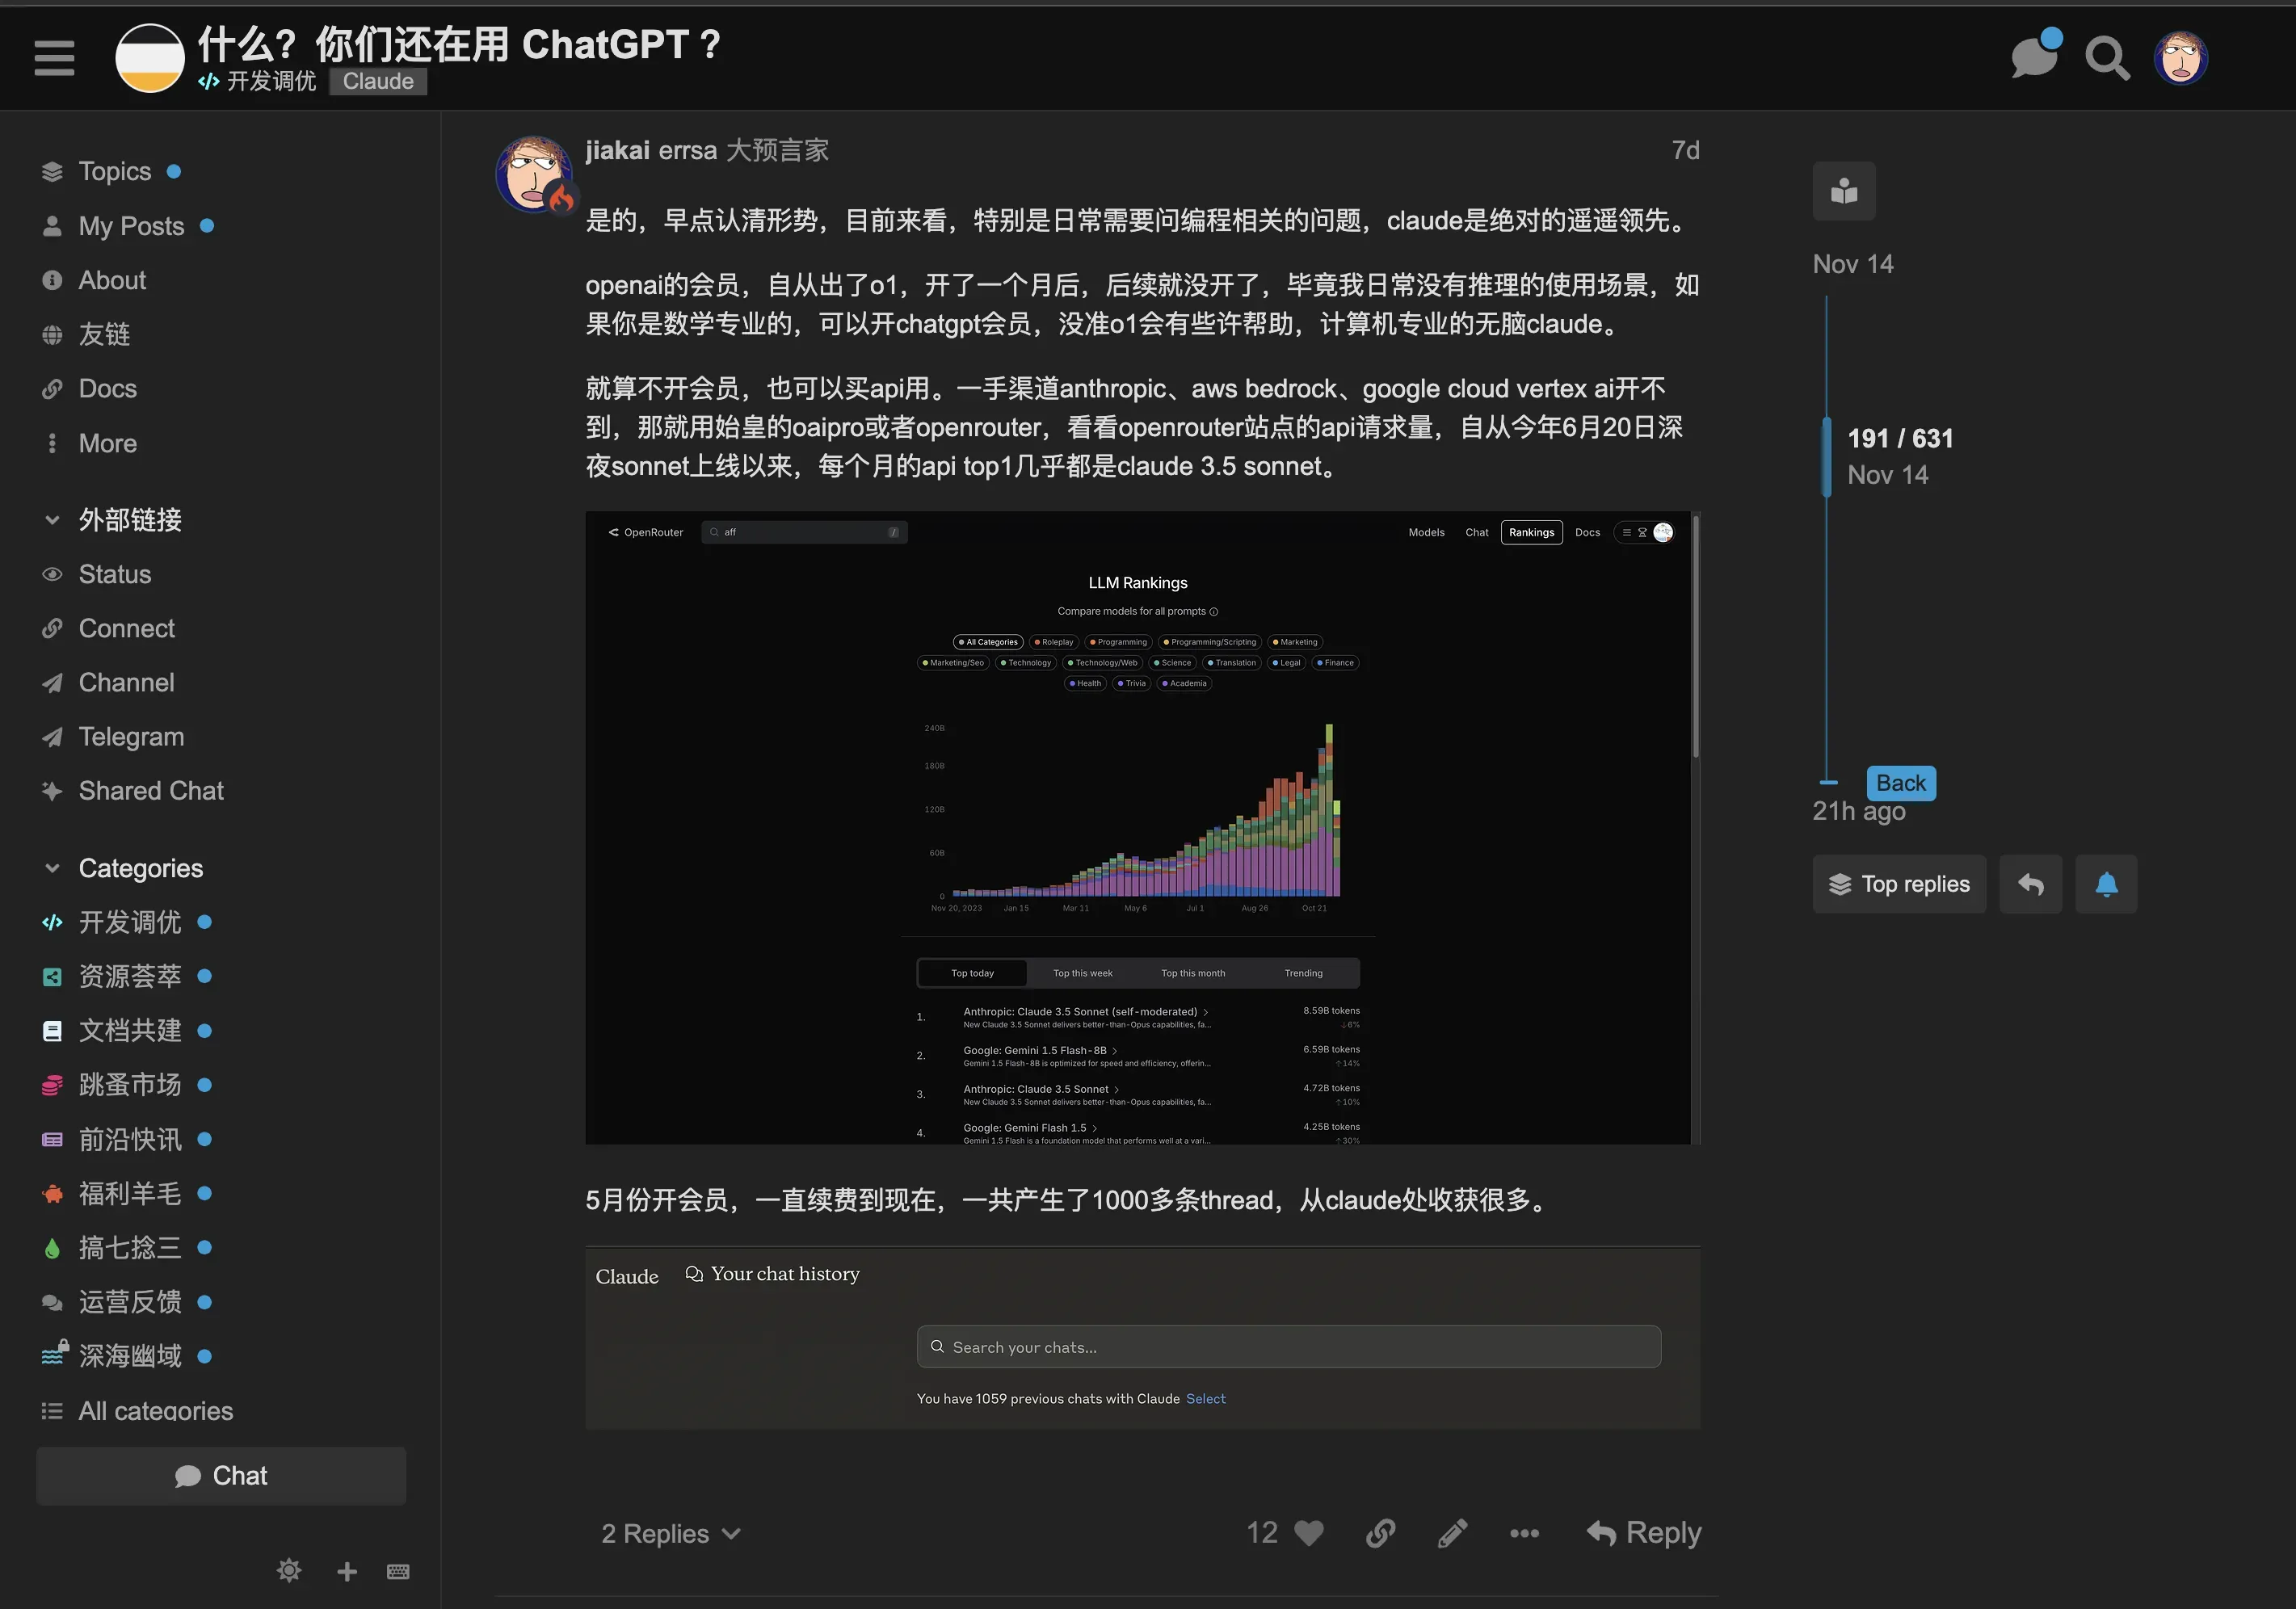Open the Connect sidebar link

coord(127,628)
